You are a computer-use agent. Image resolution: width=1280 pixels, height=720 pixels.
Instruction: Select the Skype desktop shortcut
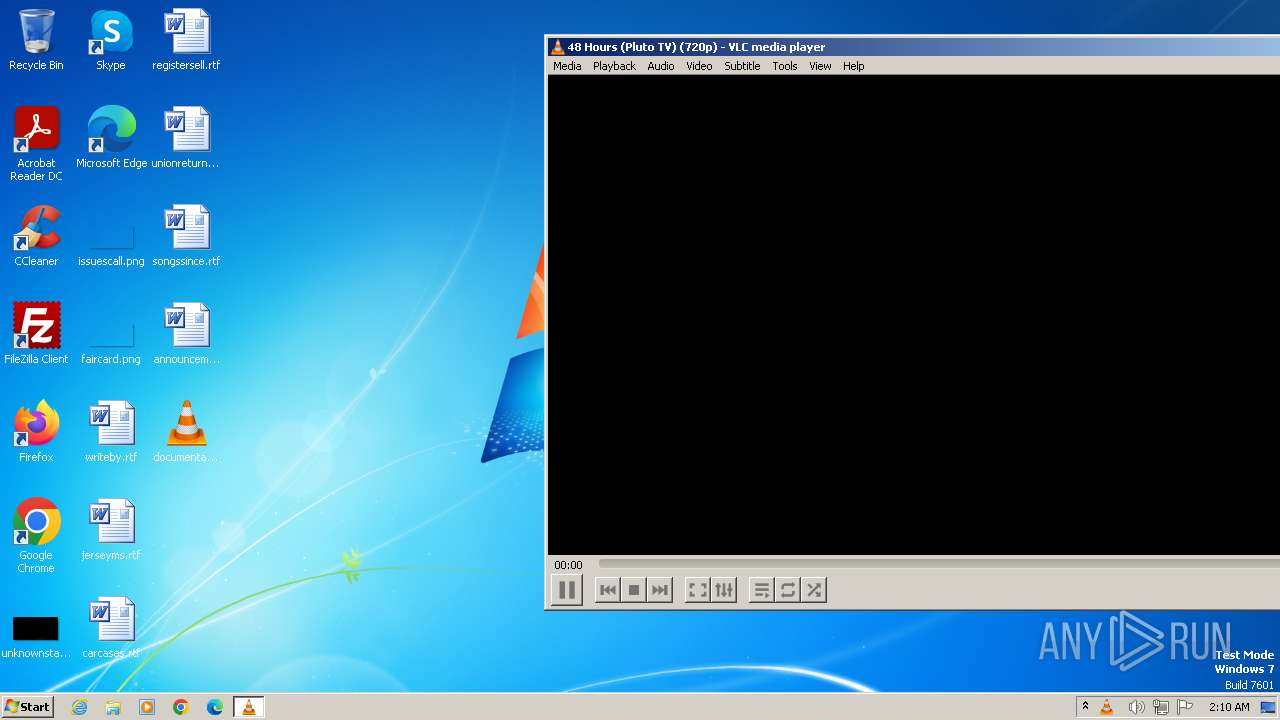point(111,40)
